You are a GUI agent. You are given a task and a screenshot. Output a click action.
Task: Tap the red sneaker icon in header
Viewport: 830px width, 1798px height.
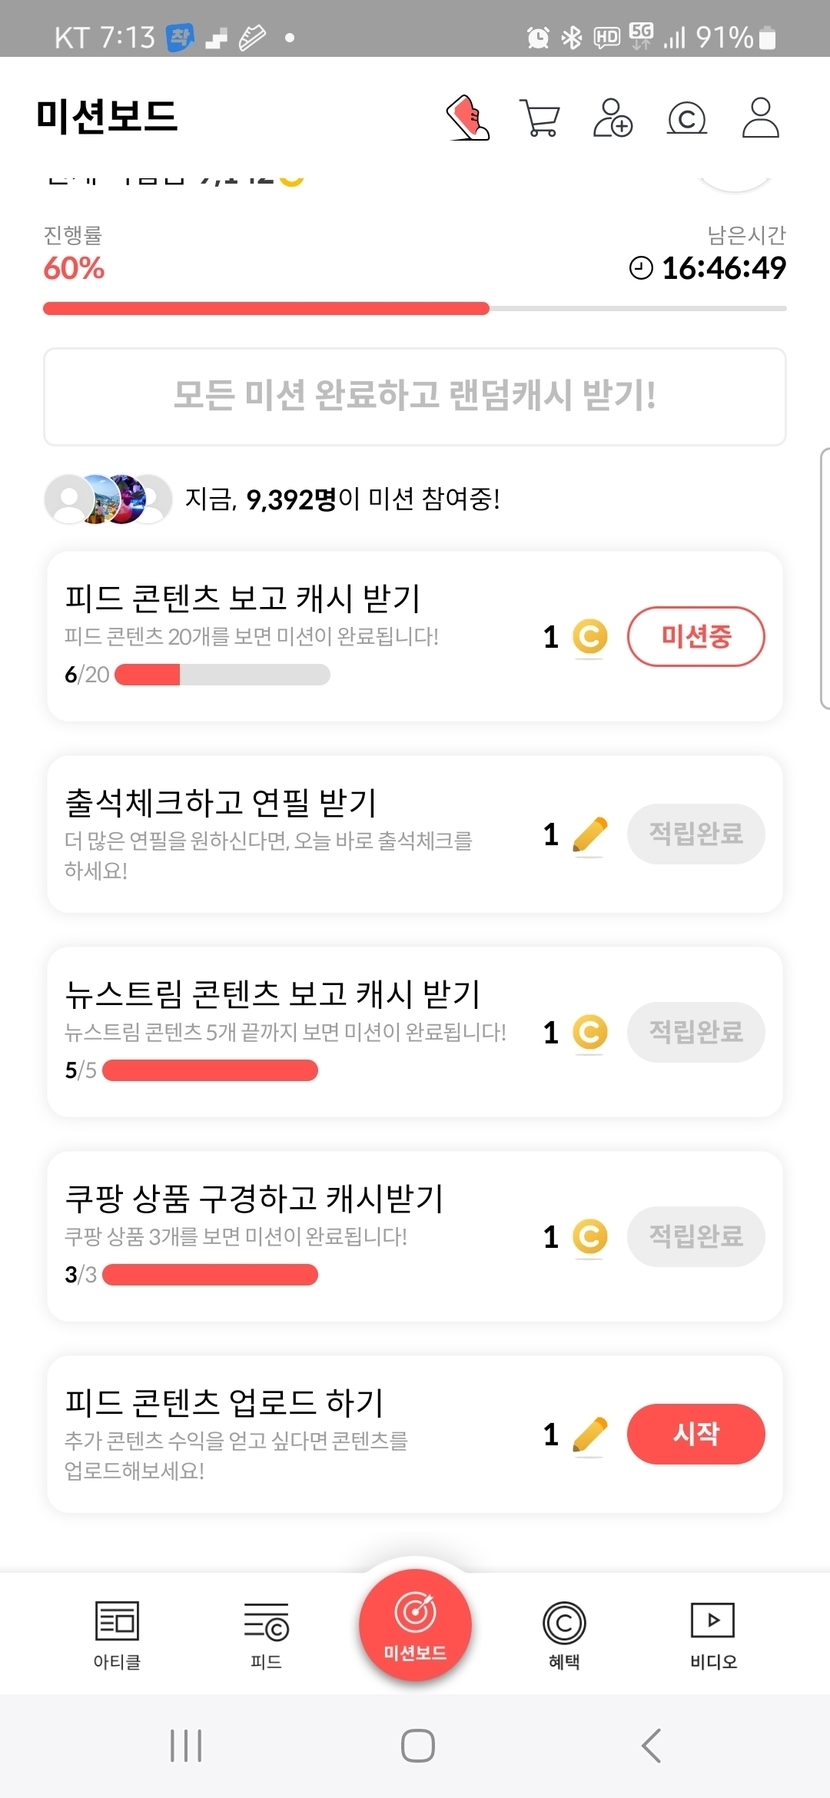point(467,118)
